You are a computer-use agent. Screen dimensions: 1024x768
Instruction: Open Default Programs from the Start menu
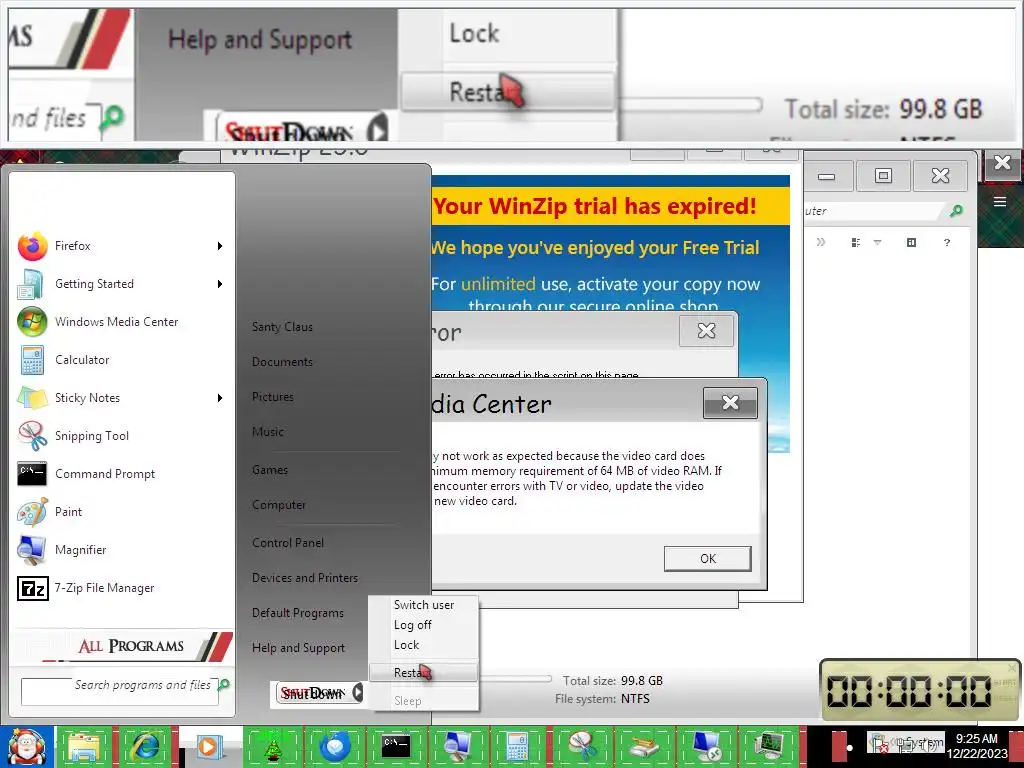(x=298, y=613)
